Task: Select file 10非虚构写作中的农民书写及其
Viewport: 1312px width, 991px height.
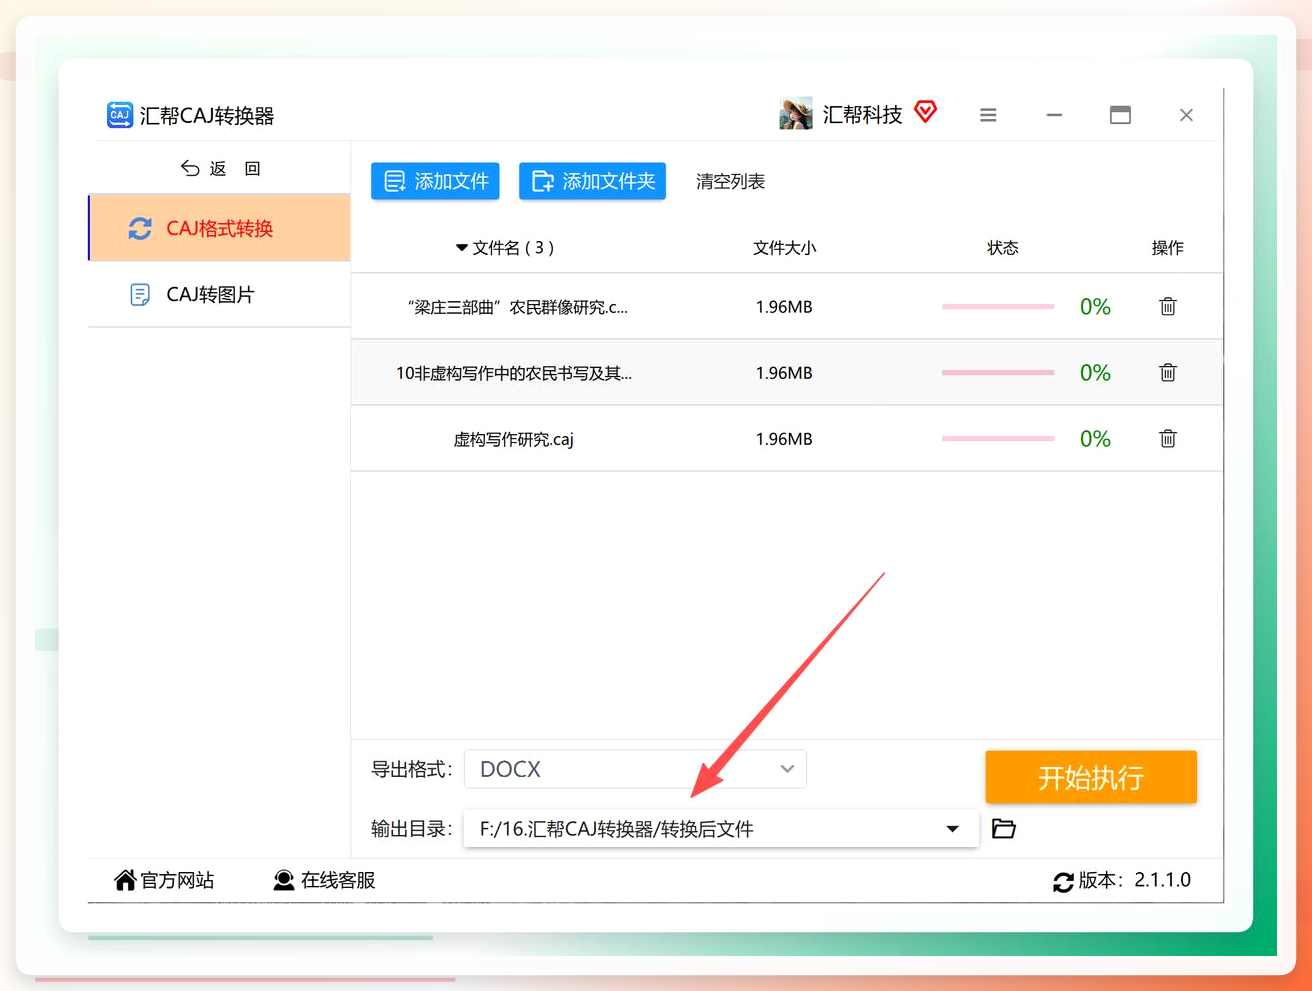Action: point(514,373)
